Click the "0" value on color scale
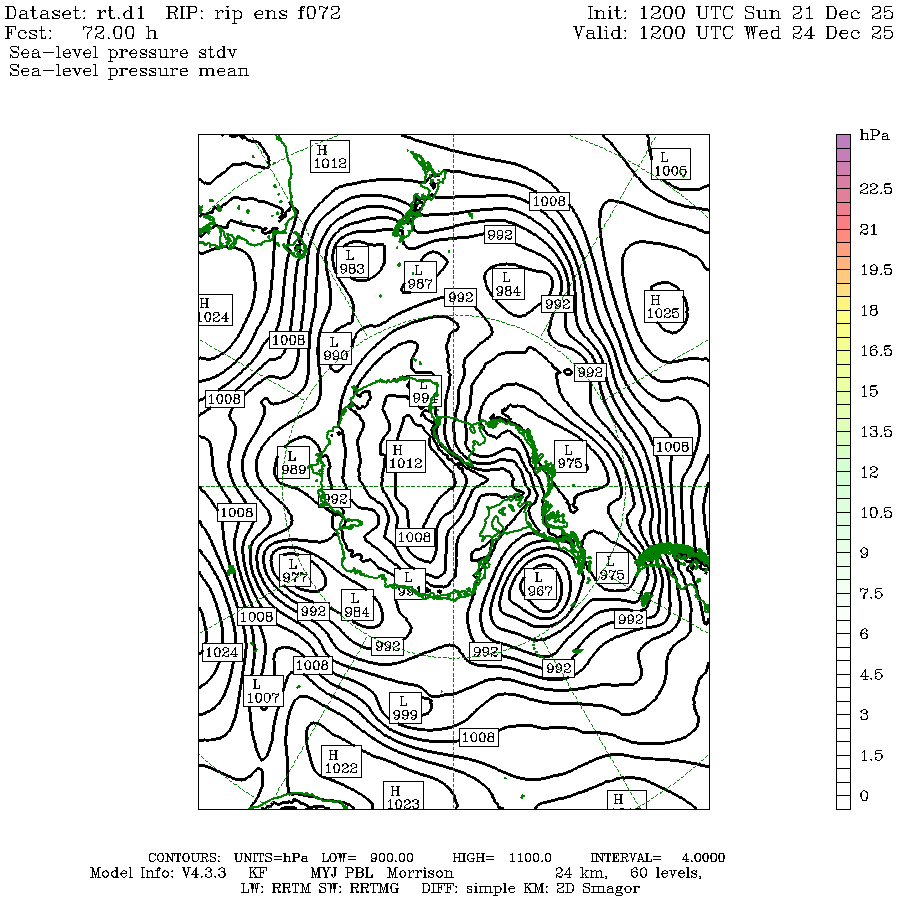Image resolution: width=900 pixels, height=900 pixels. [x=864, y=796]
